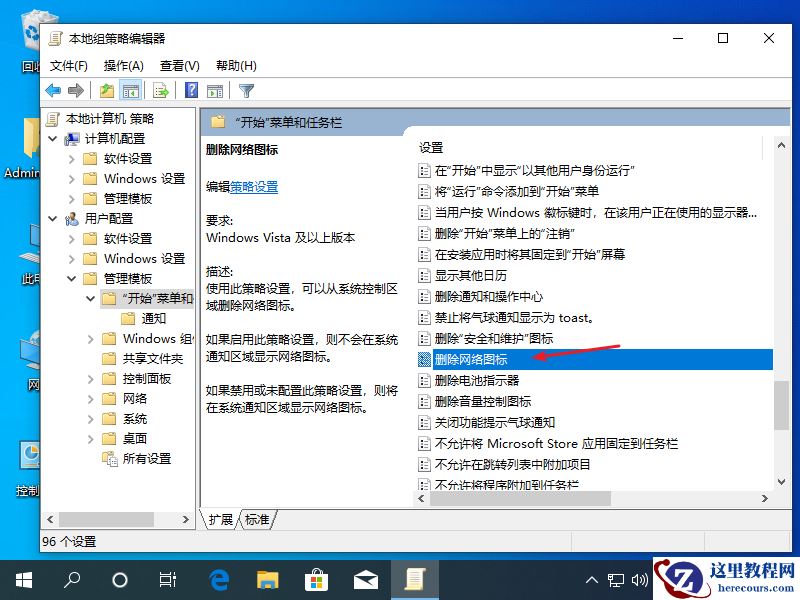Click the Back navigation arrow icon
The image size is (800, 600).
click(52, 90)
